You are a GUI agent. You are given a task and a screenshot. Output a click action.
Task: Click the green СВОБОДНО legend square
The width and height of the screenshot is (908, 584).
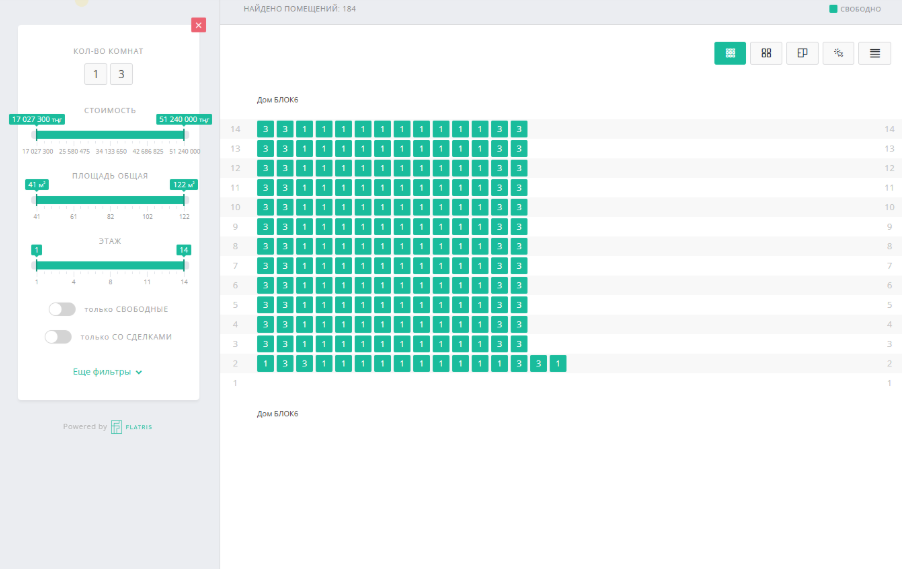pyautogui.click(x=832, y=9)
